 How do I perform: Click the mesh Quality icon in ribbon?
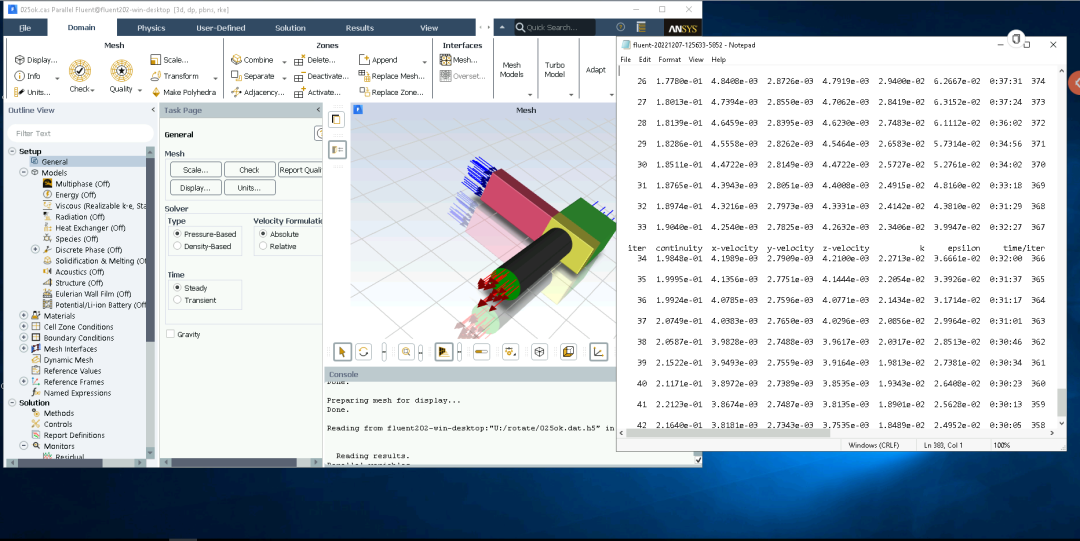point(121,70)
